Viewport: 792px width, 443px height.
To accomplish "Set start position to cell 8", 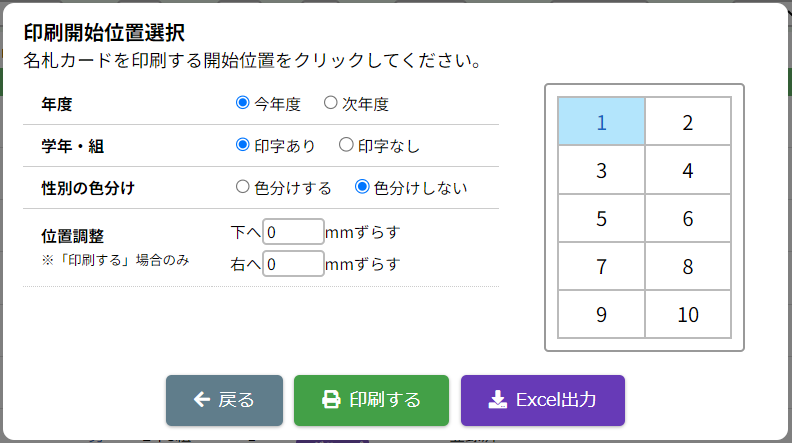I will point(688,267).
